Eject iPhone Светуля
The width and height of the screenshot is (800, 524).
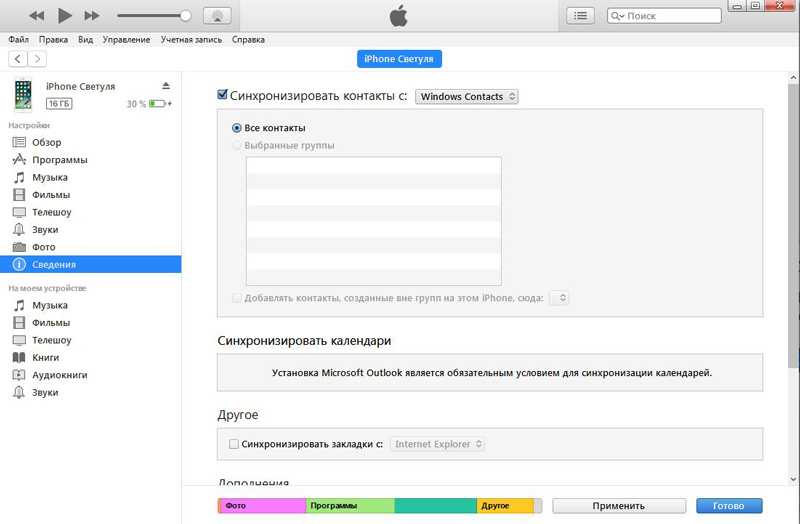coord(166,86)
